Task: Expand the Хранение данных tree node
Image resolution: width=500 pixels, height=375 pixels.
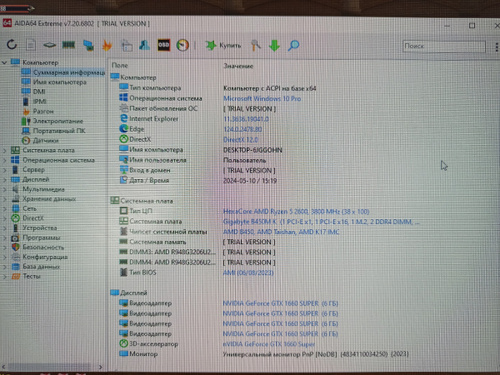Action: tap(4, 199)
